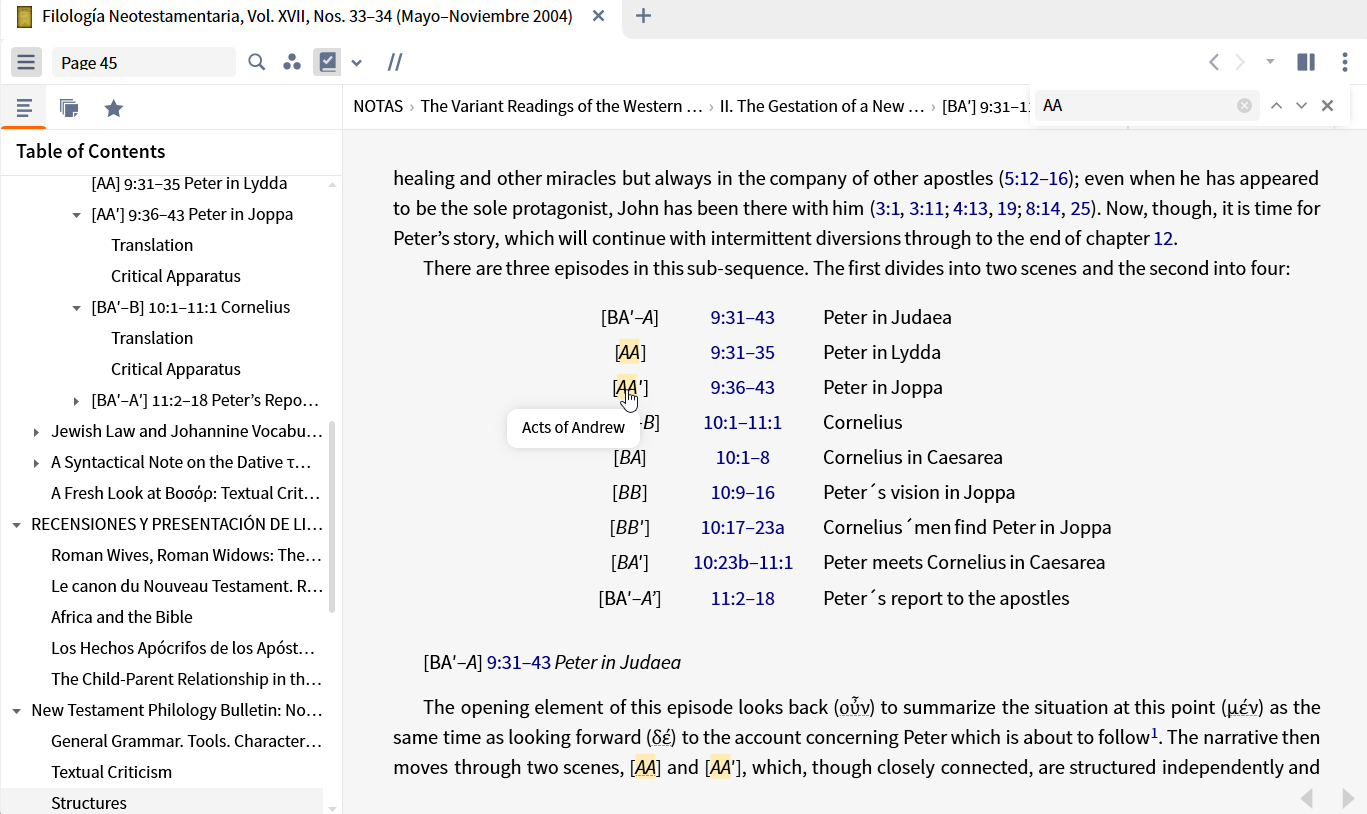Click the Page 45 reference box
The height and width of the screenshot is (814, 1367).
[x=144, y=62]
